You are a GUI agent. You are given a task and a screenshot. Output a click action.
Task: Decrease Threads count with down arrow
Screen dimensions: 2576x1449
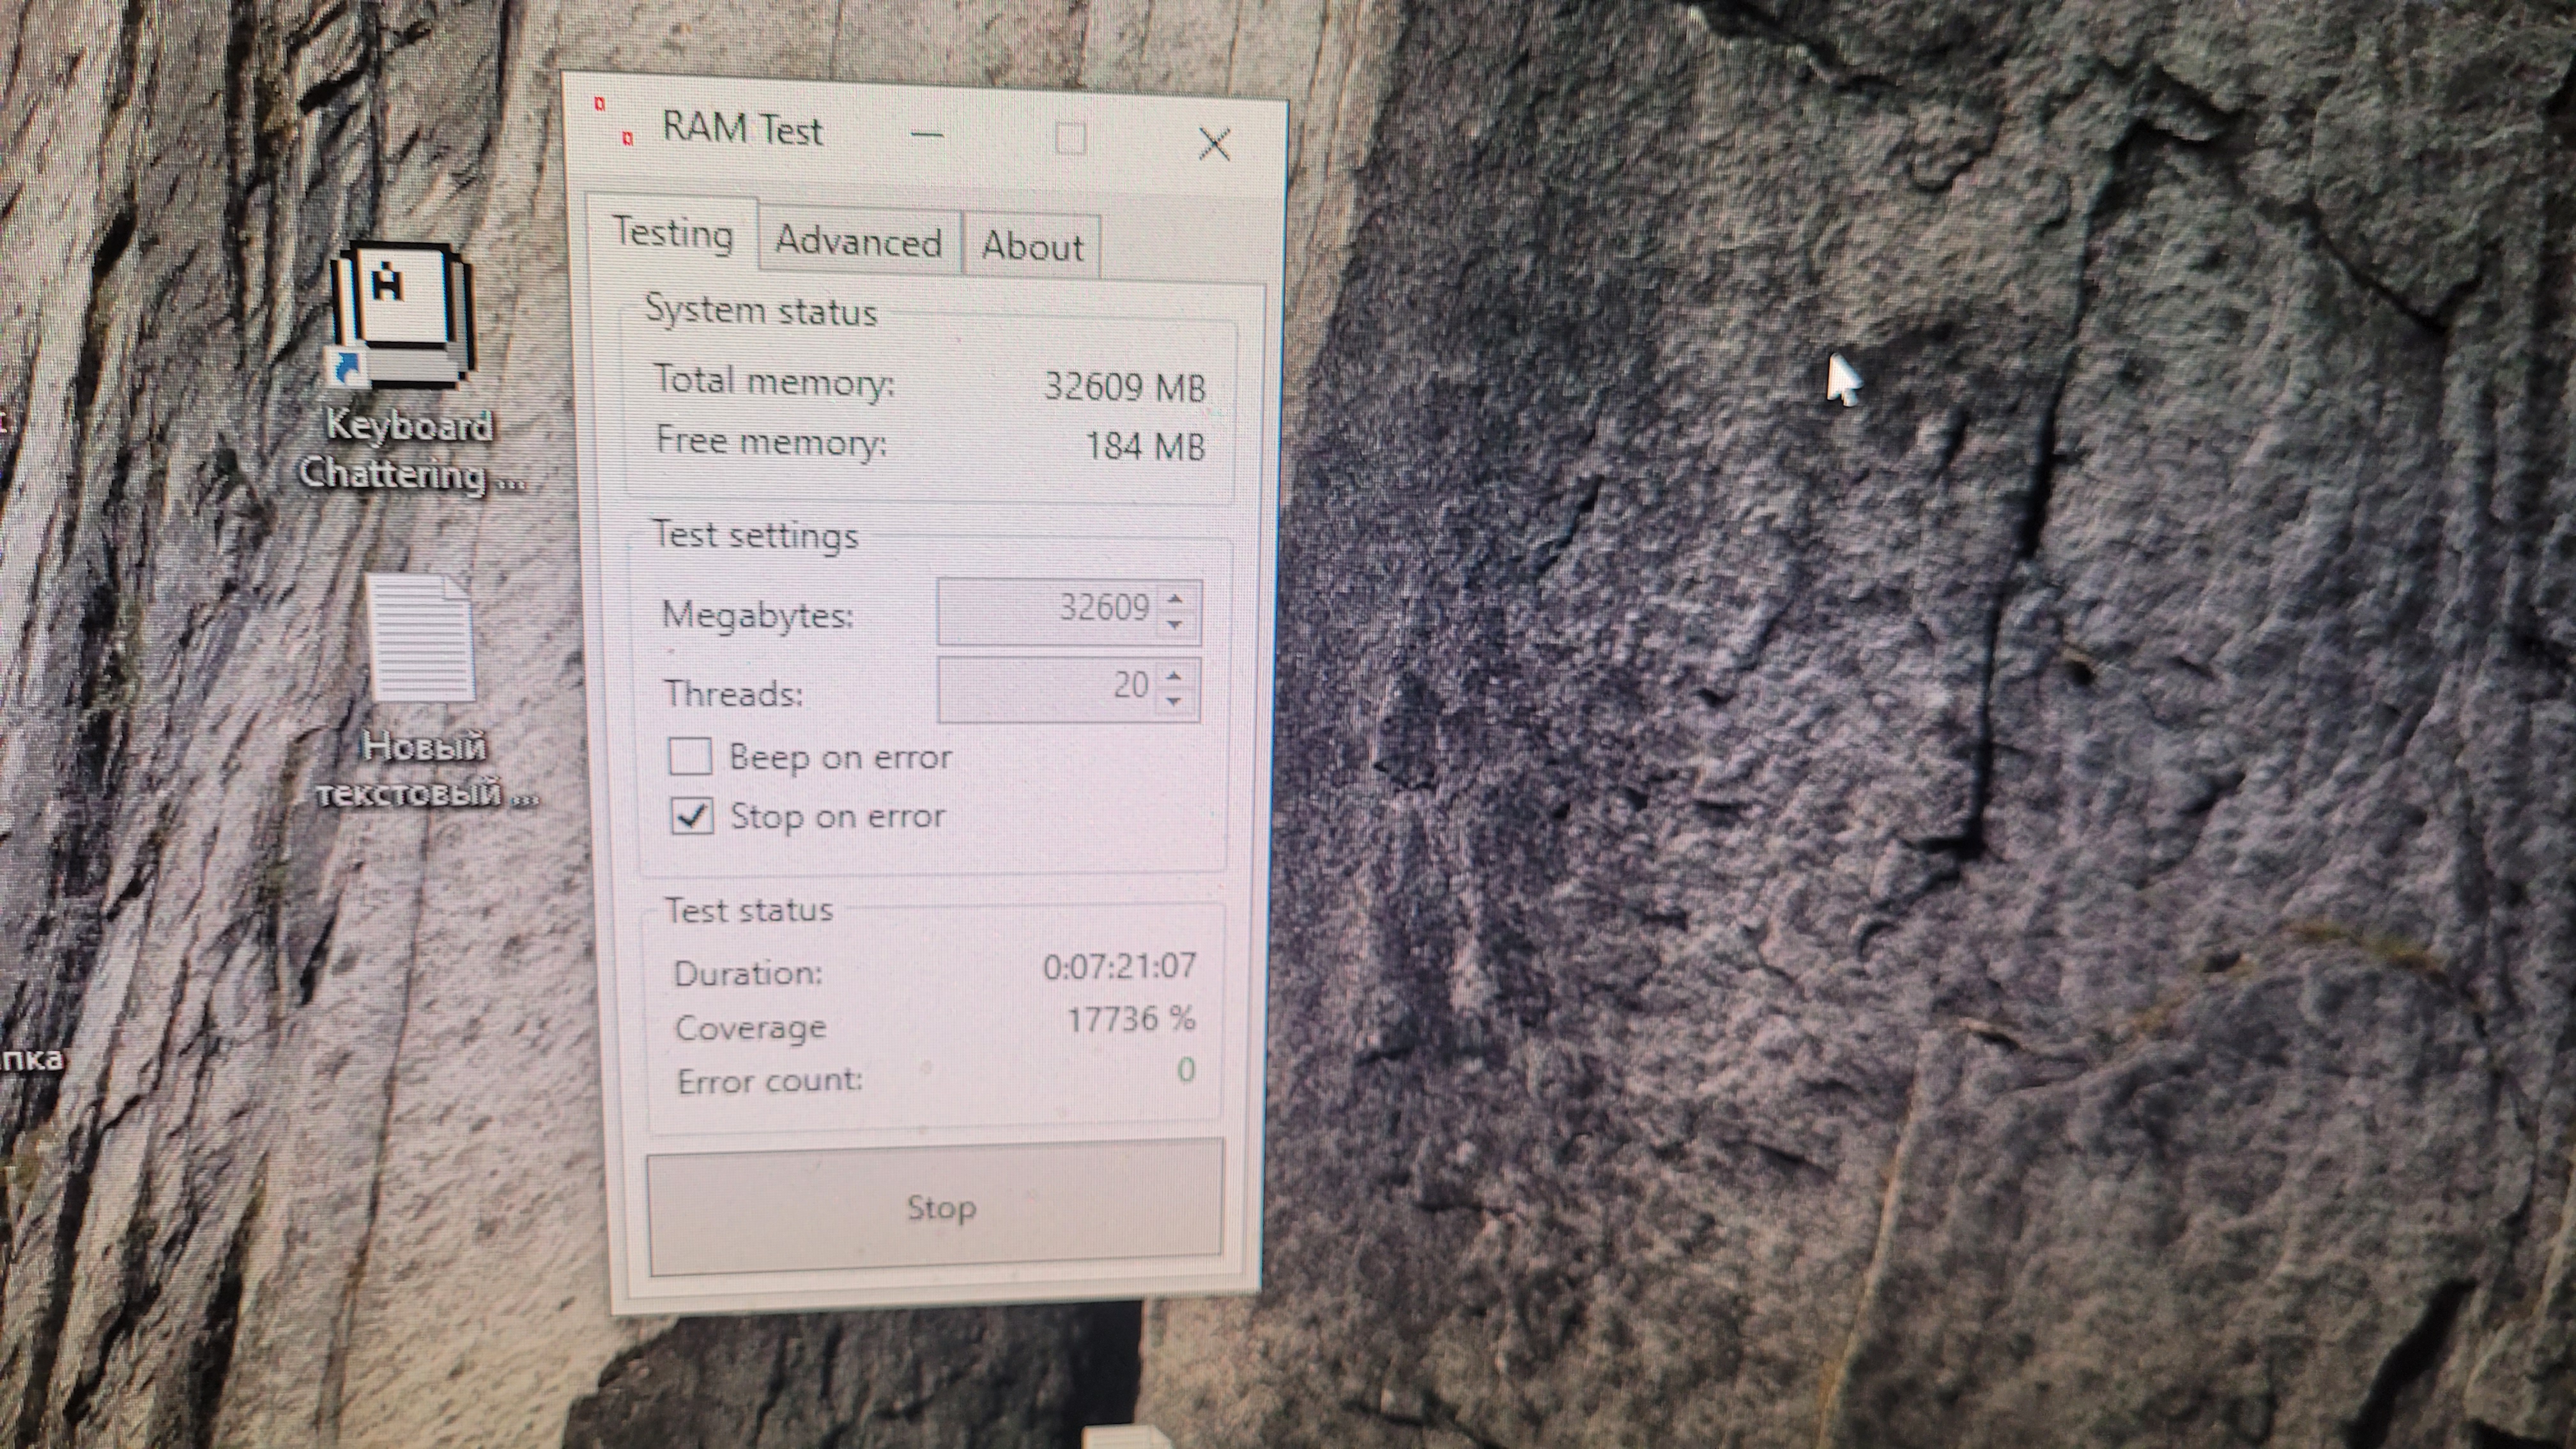click(1174, 702)
